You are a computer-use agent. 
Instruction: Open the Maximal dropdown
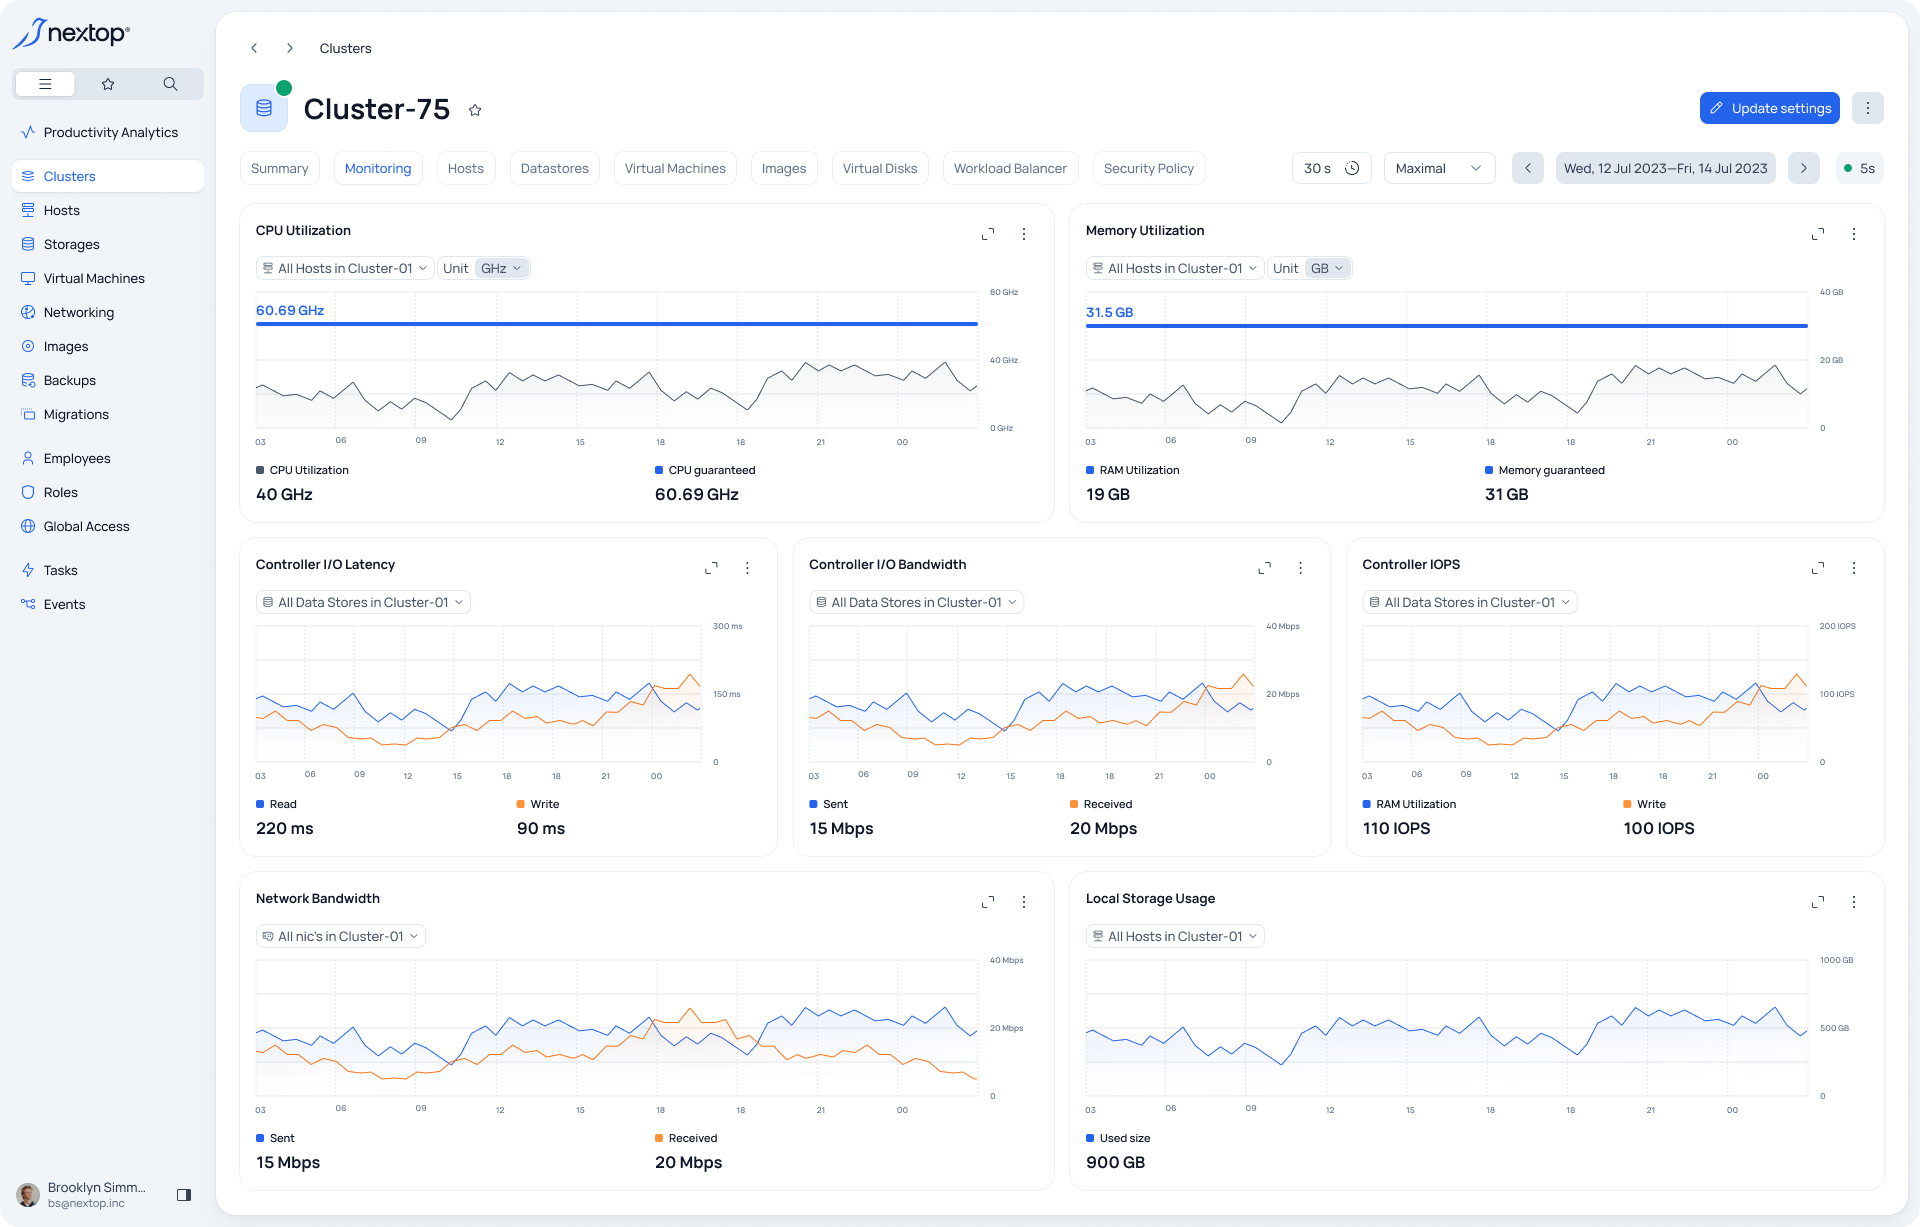click(1439, 168)
